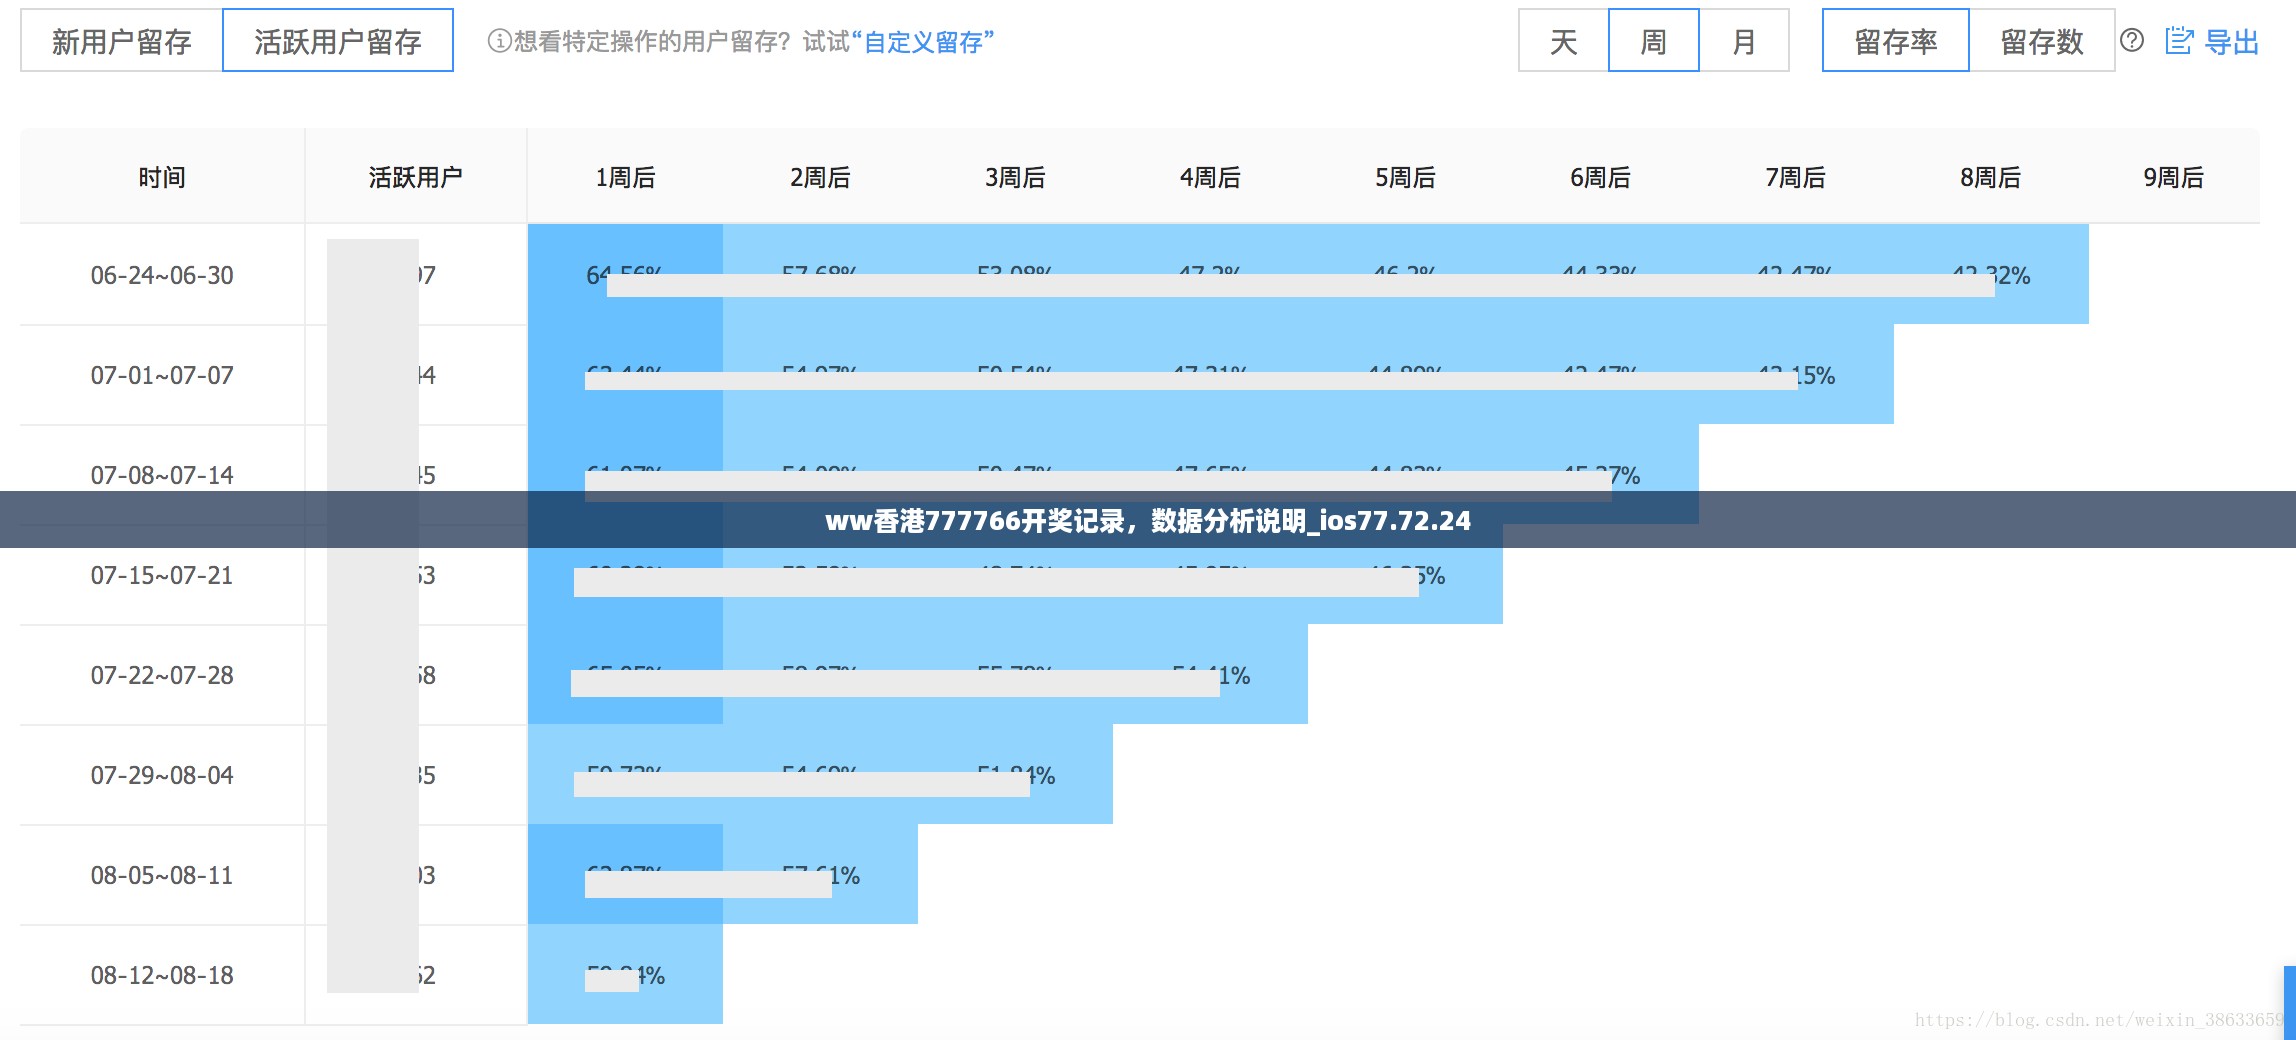Select the 06-24~06-30 row date
The height and width of the screenshot is (1040, 2296).
pyautogui.click(x=162, y=275)
